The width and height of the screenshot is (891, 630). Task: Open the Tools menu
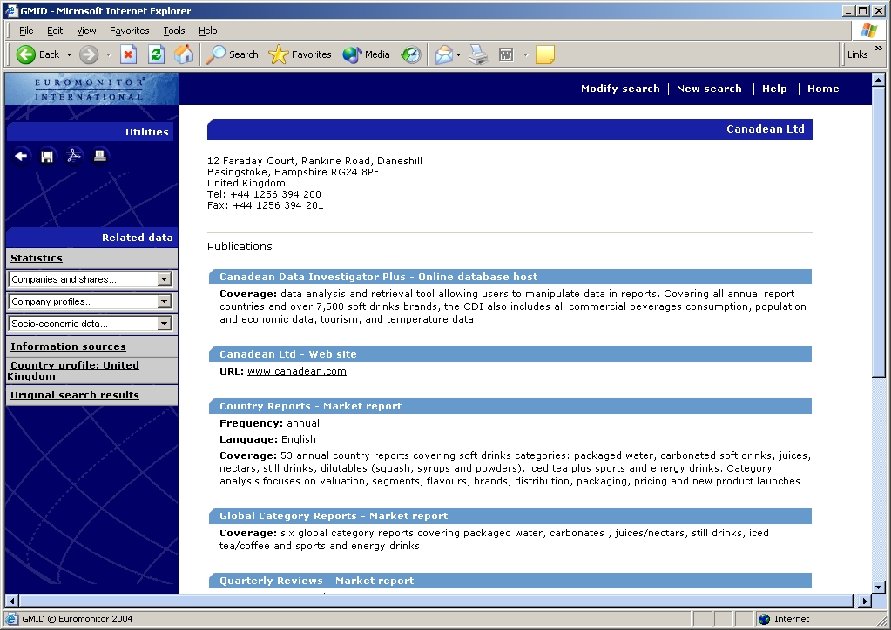point(175,30)
